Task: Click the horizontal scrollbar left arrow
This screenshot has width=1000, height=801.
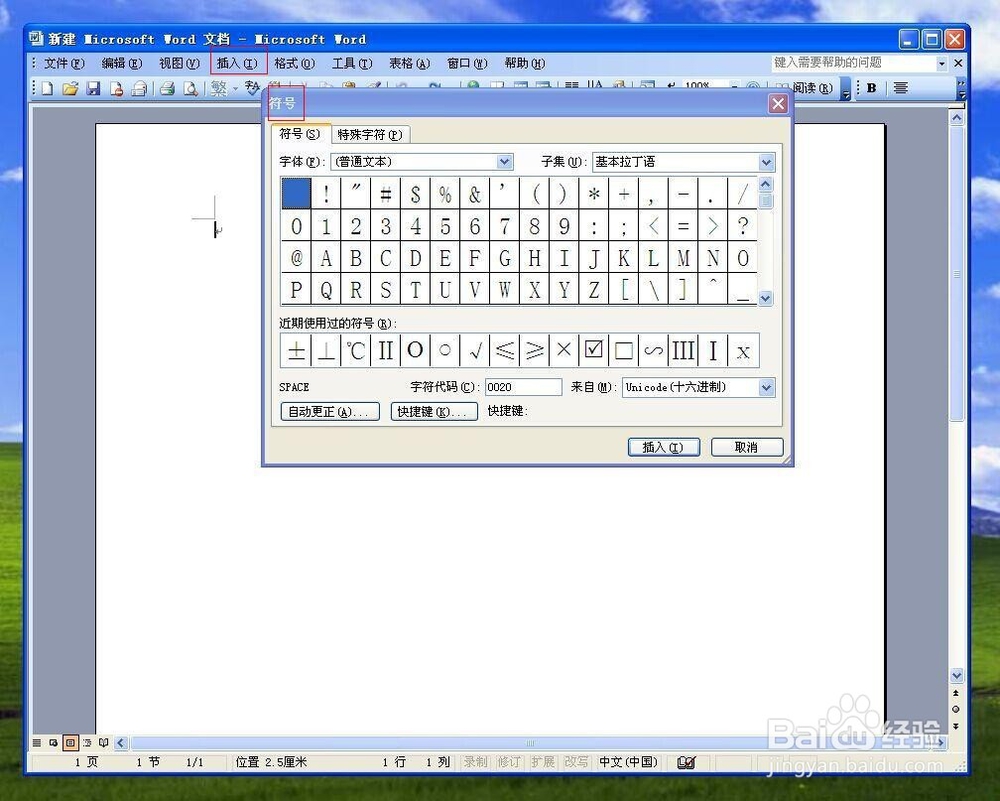Action: [x=121, y=743]
